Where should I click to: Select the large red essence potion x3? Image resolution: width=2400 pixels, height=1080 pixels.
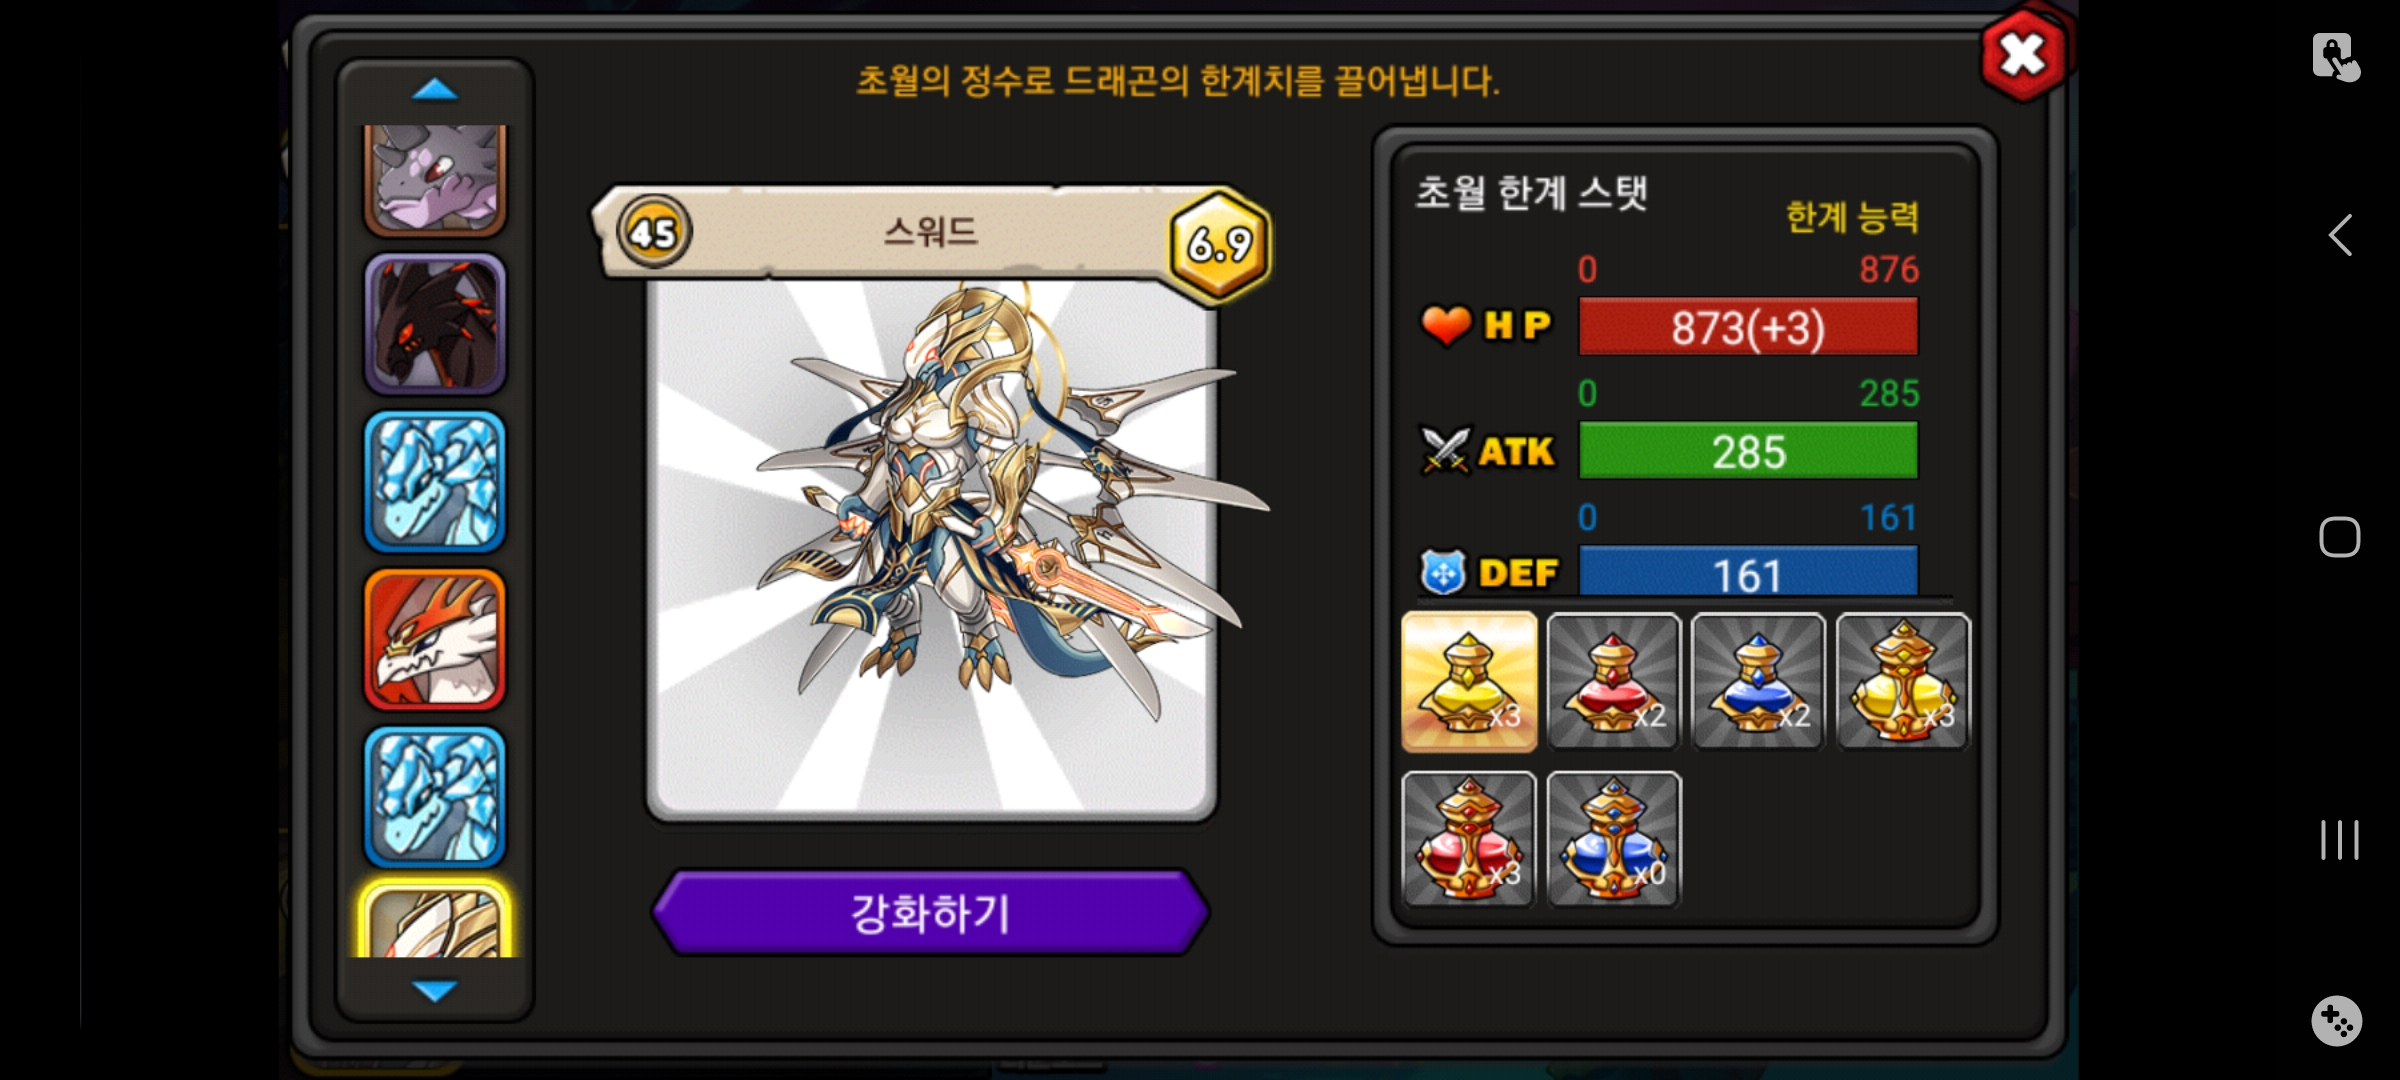click(1469, 840)
